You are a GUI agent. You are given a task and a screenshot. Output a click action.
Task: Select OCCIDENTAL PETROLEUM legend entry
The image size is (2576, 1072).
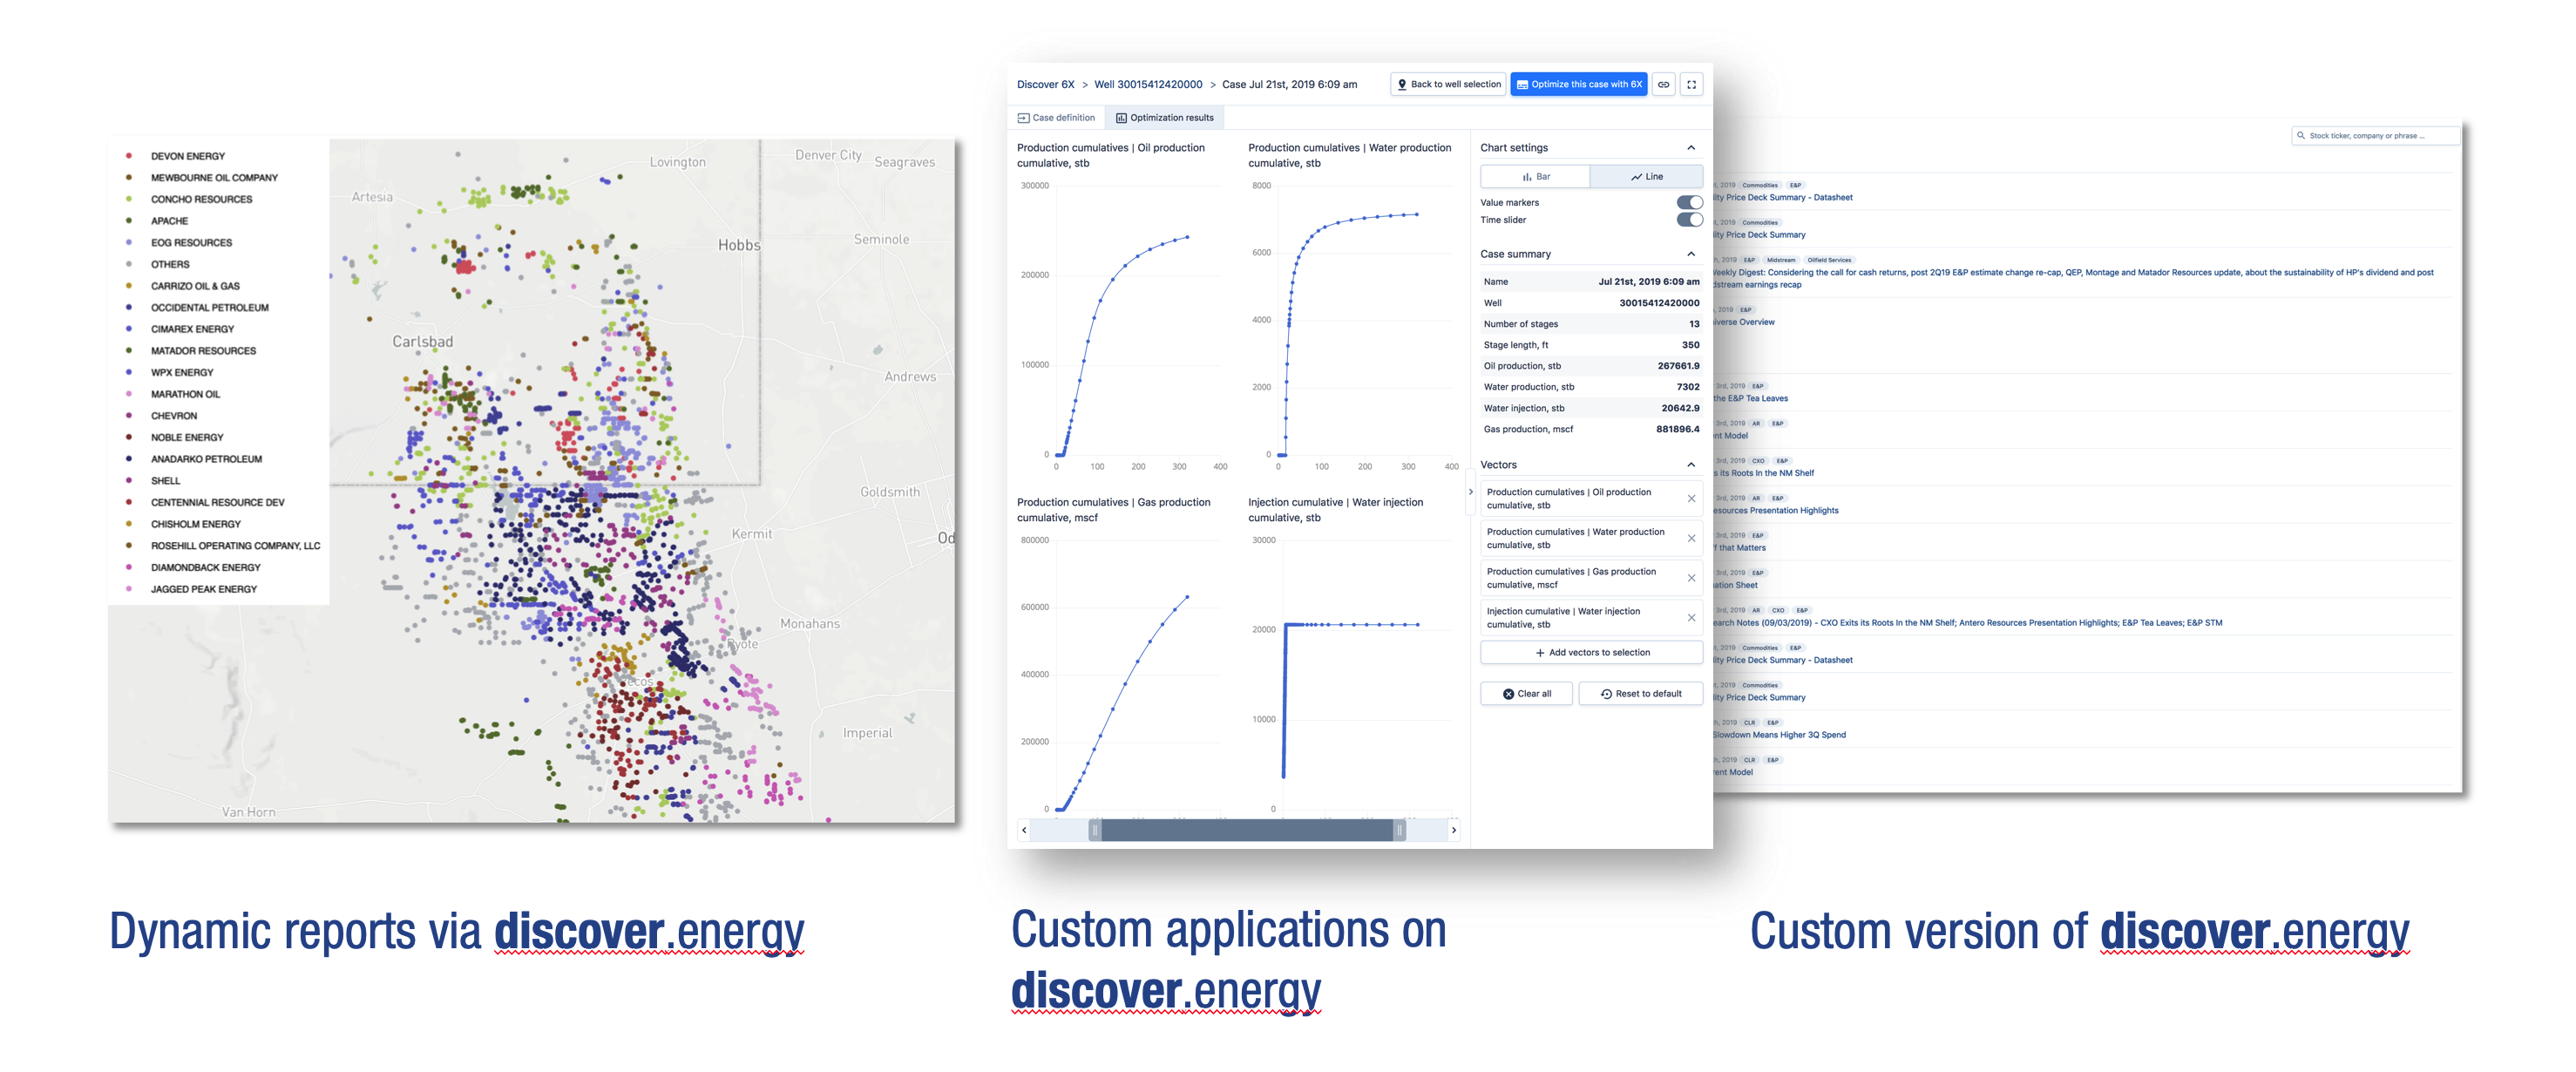pyautogui.click(x=209, y=308)
